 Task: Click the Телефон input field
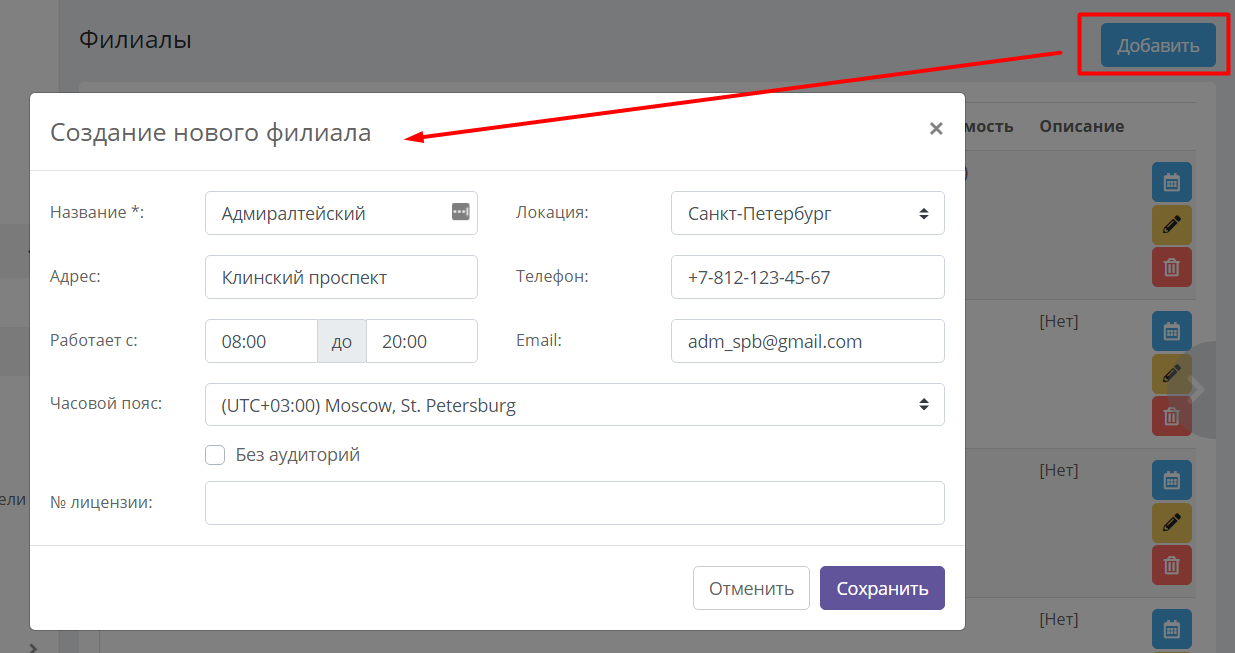pos(808,277)
